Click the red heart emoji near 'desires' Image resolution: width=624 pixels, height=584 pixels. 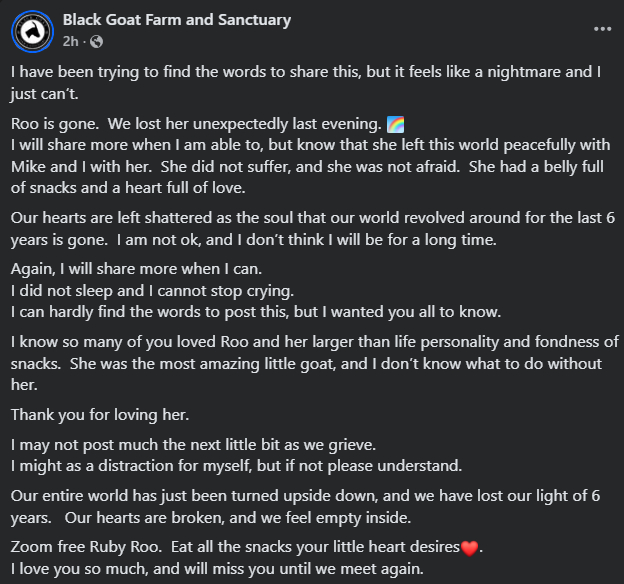[471, 548]
